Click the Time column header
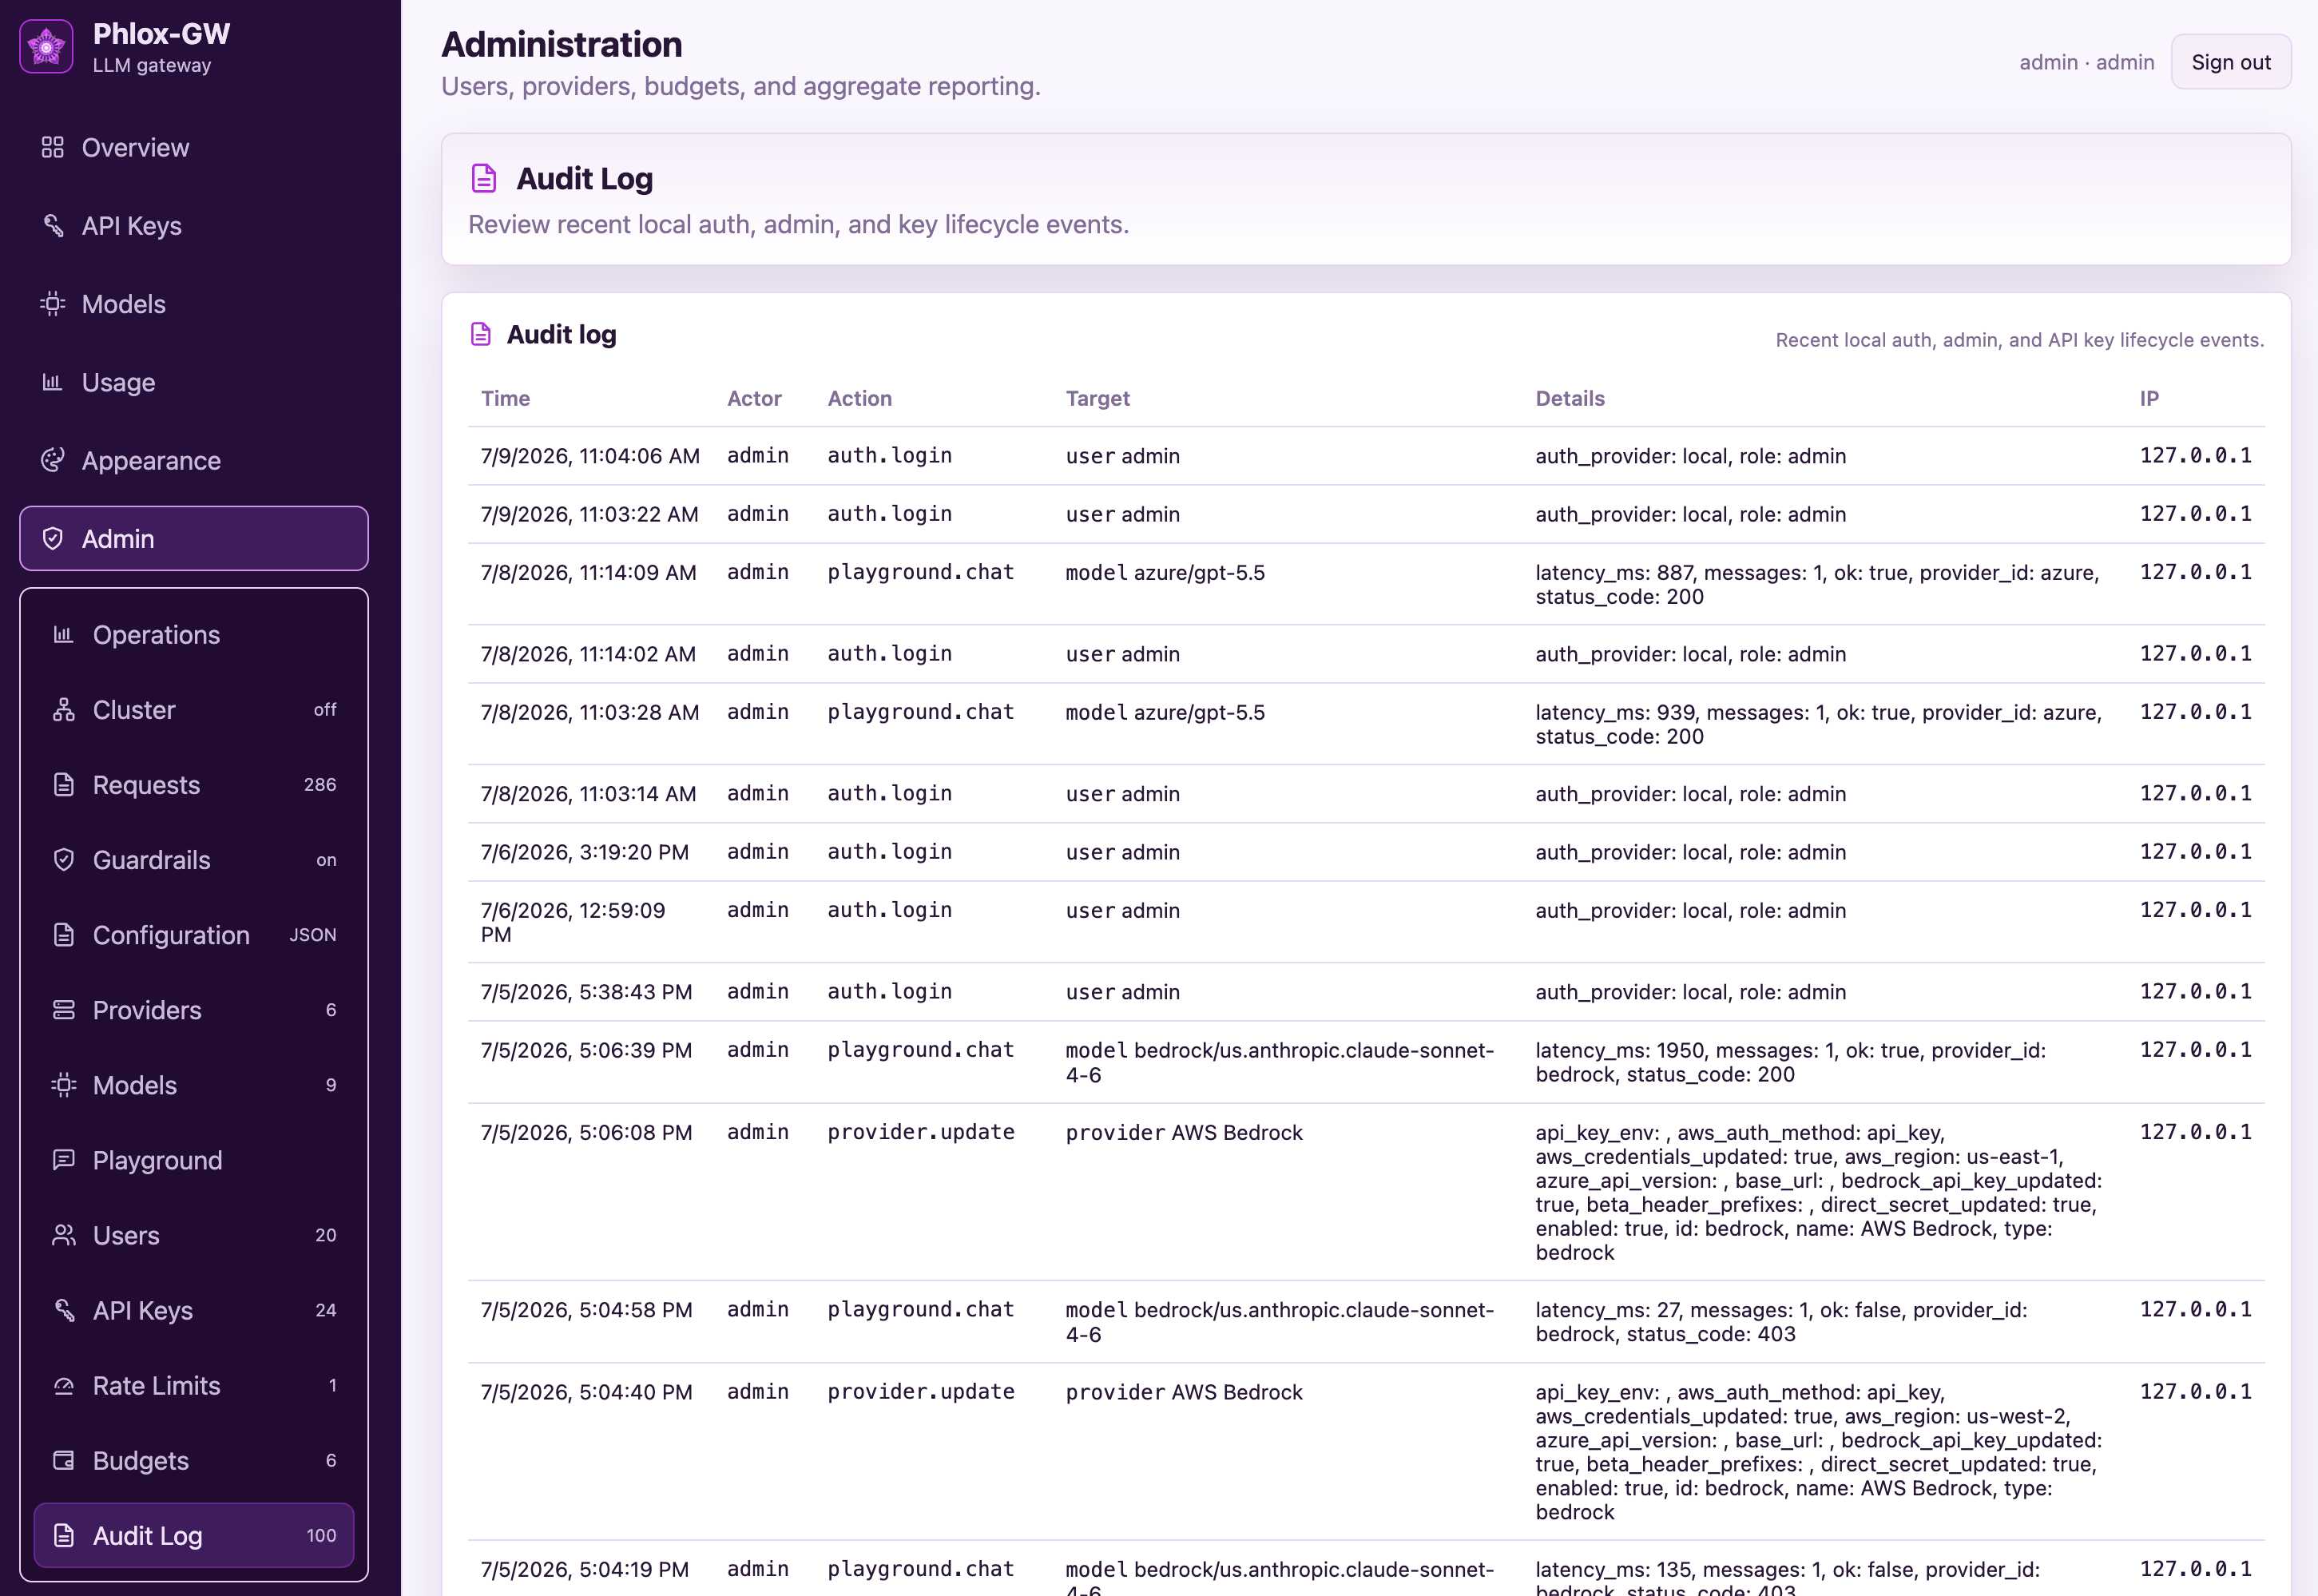 (505, 398)
